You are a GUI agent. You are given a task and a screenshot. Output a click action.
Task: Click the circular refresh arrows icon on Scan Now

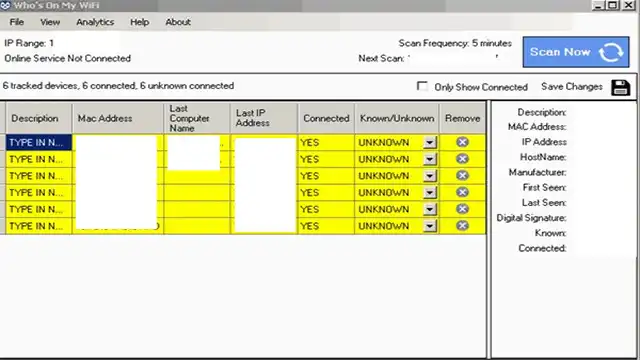point(611,52)
